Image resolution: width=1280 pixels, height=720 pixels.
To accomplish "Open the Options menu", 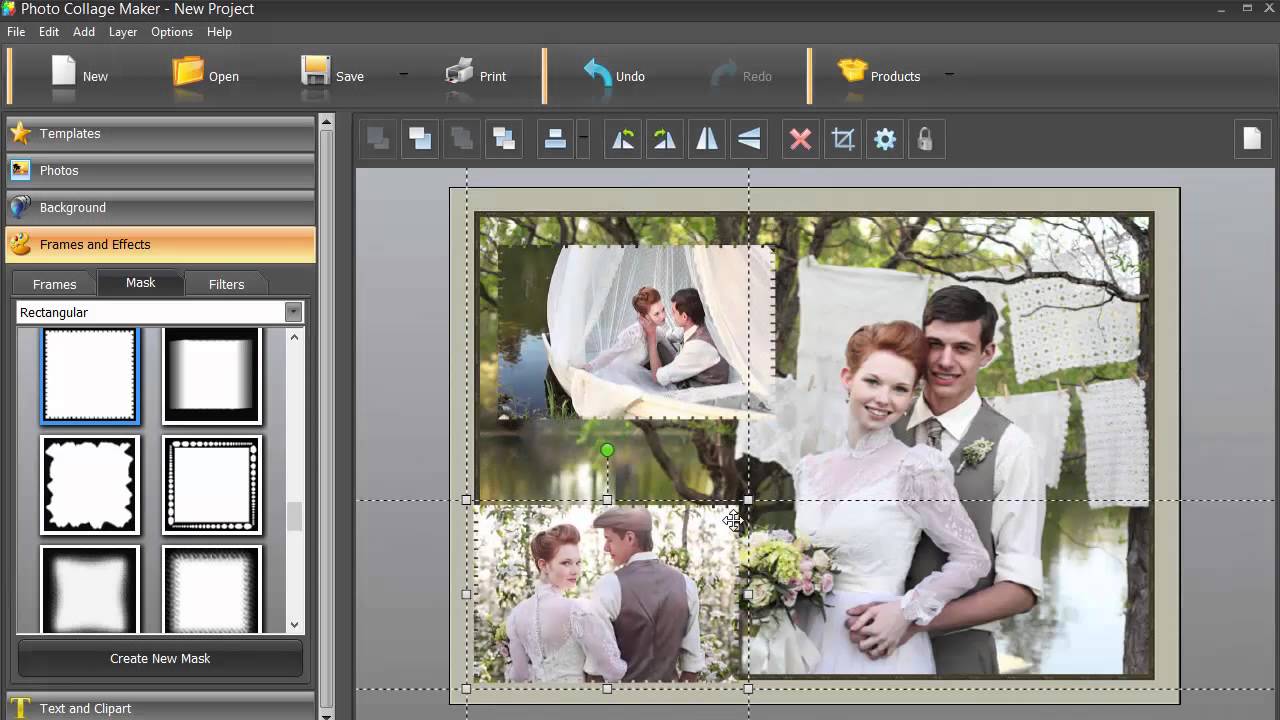I will coord(172,32).
